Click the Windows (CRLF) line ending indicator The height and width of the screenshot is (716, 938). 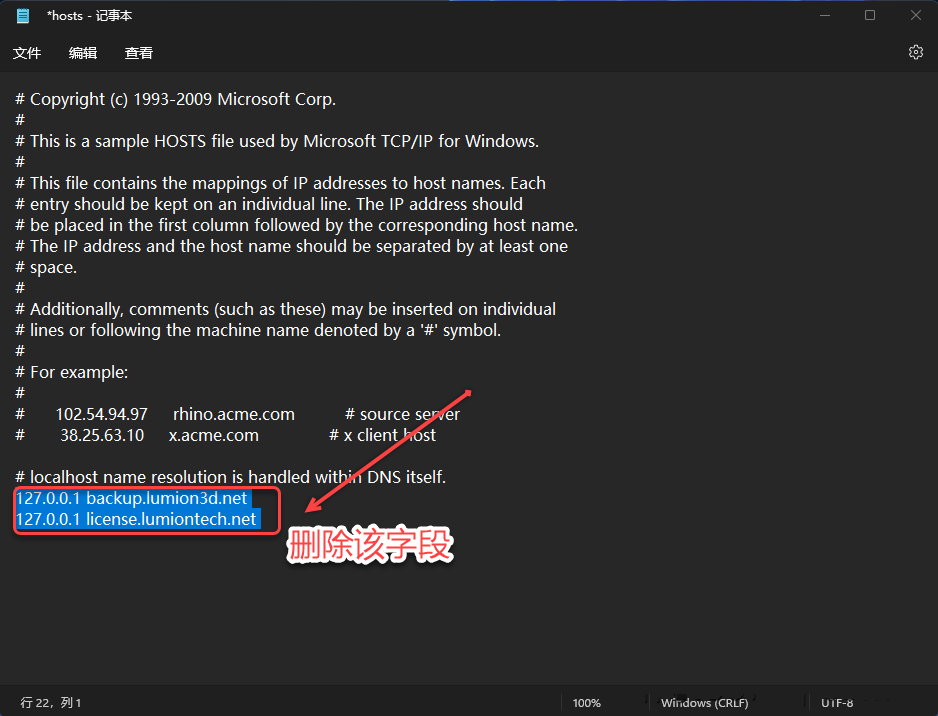(x=704, y=703)
